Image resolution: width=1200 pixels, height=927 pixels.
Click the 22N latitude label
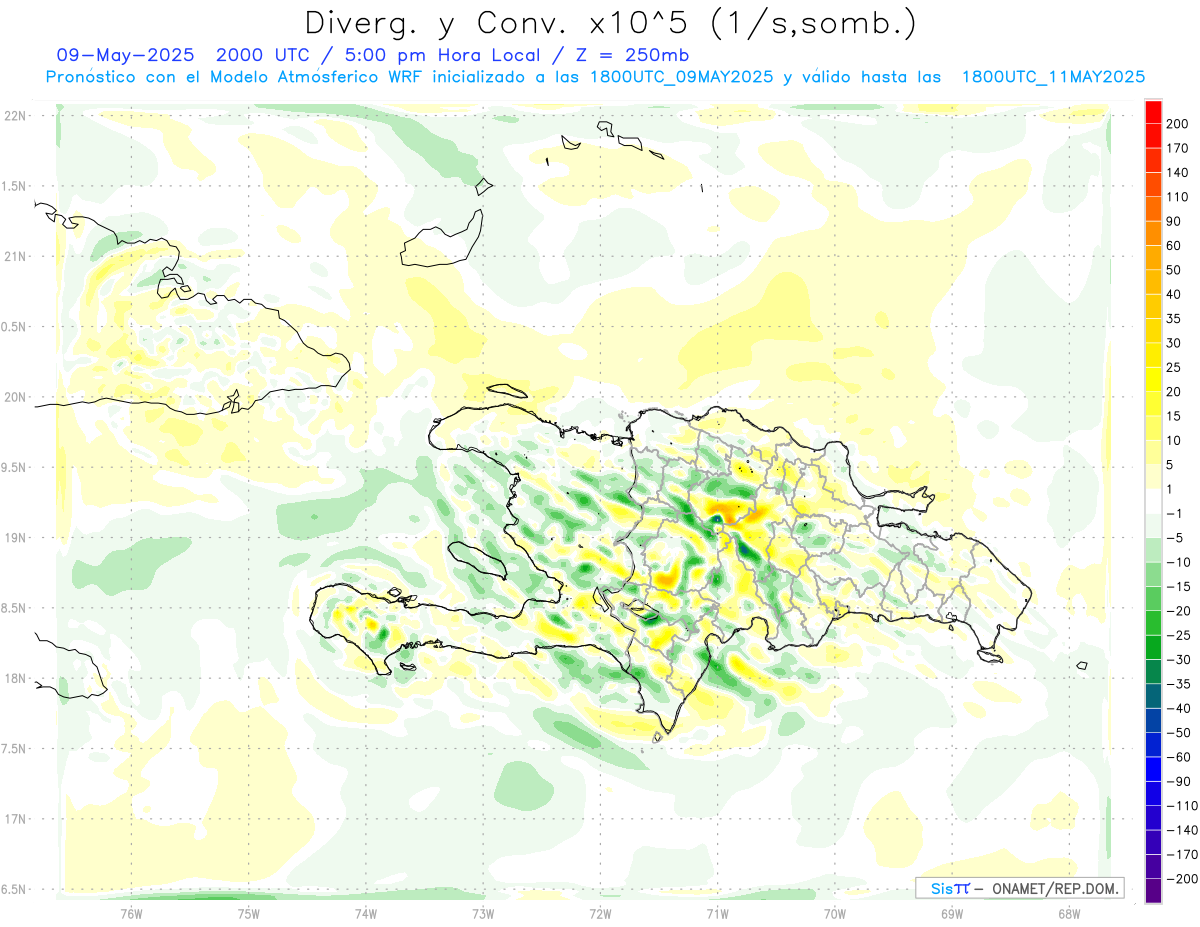(x=14, y=116)
